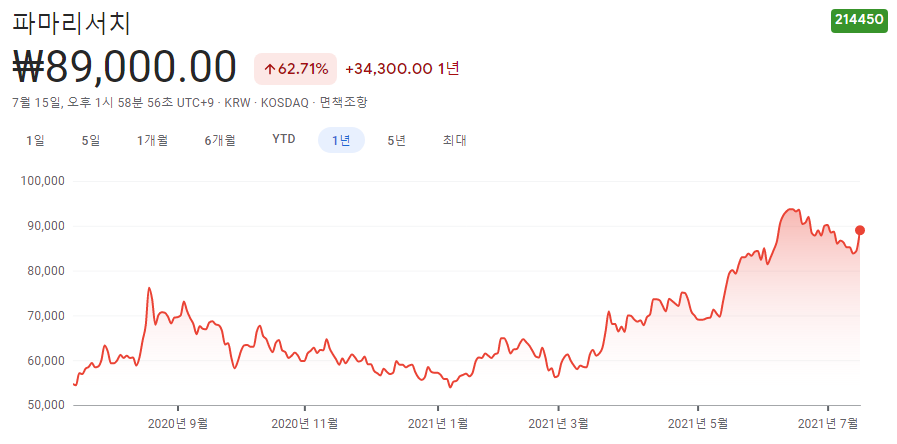Click the KOSDAQ exchange label
The image size is (897, 444).
pos(284,104)
